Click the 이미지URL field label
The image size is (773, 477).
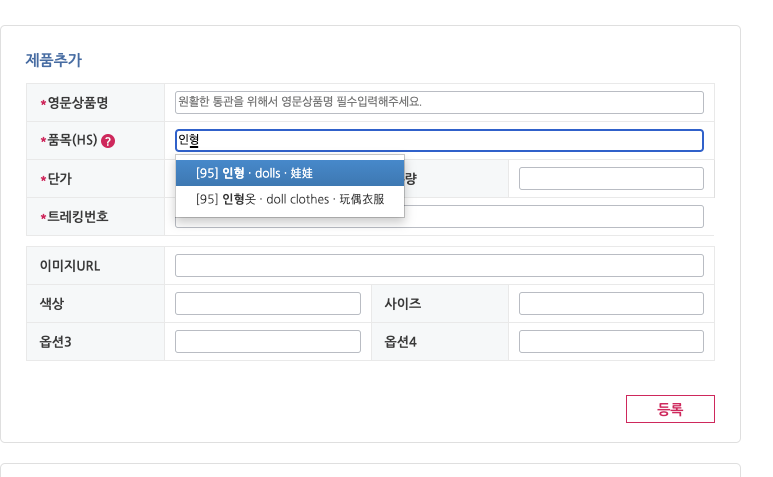pyautogui.click(x=69, y=266)
